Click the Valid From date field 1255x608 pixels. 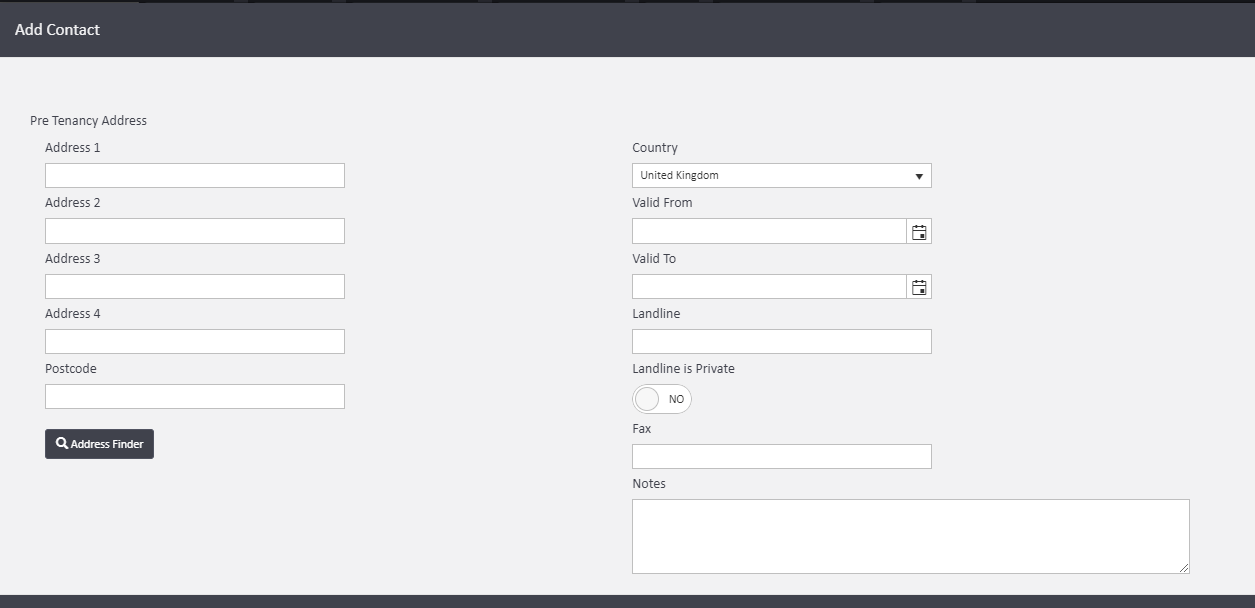(767, 230)
